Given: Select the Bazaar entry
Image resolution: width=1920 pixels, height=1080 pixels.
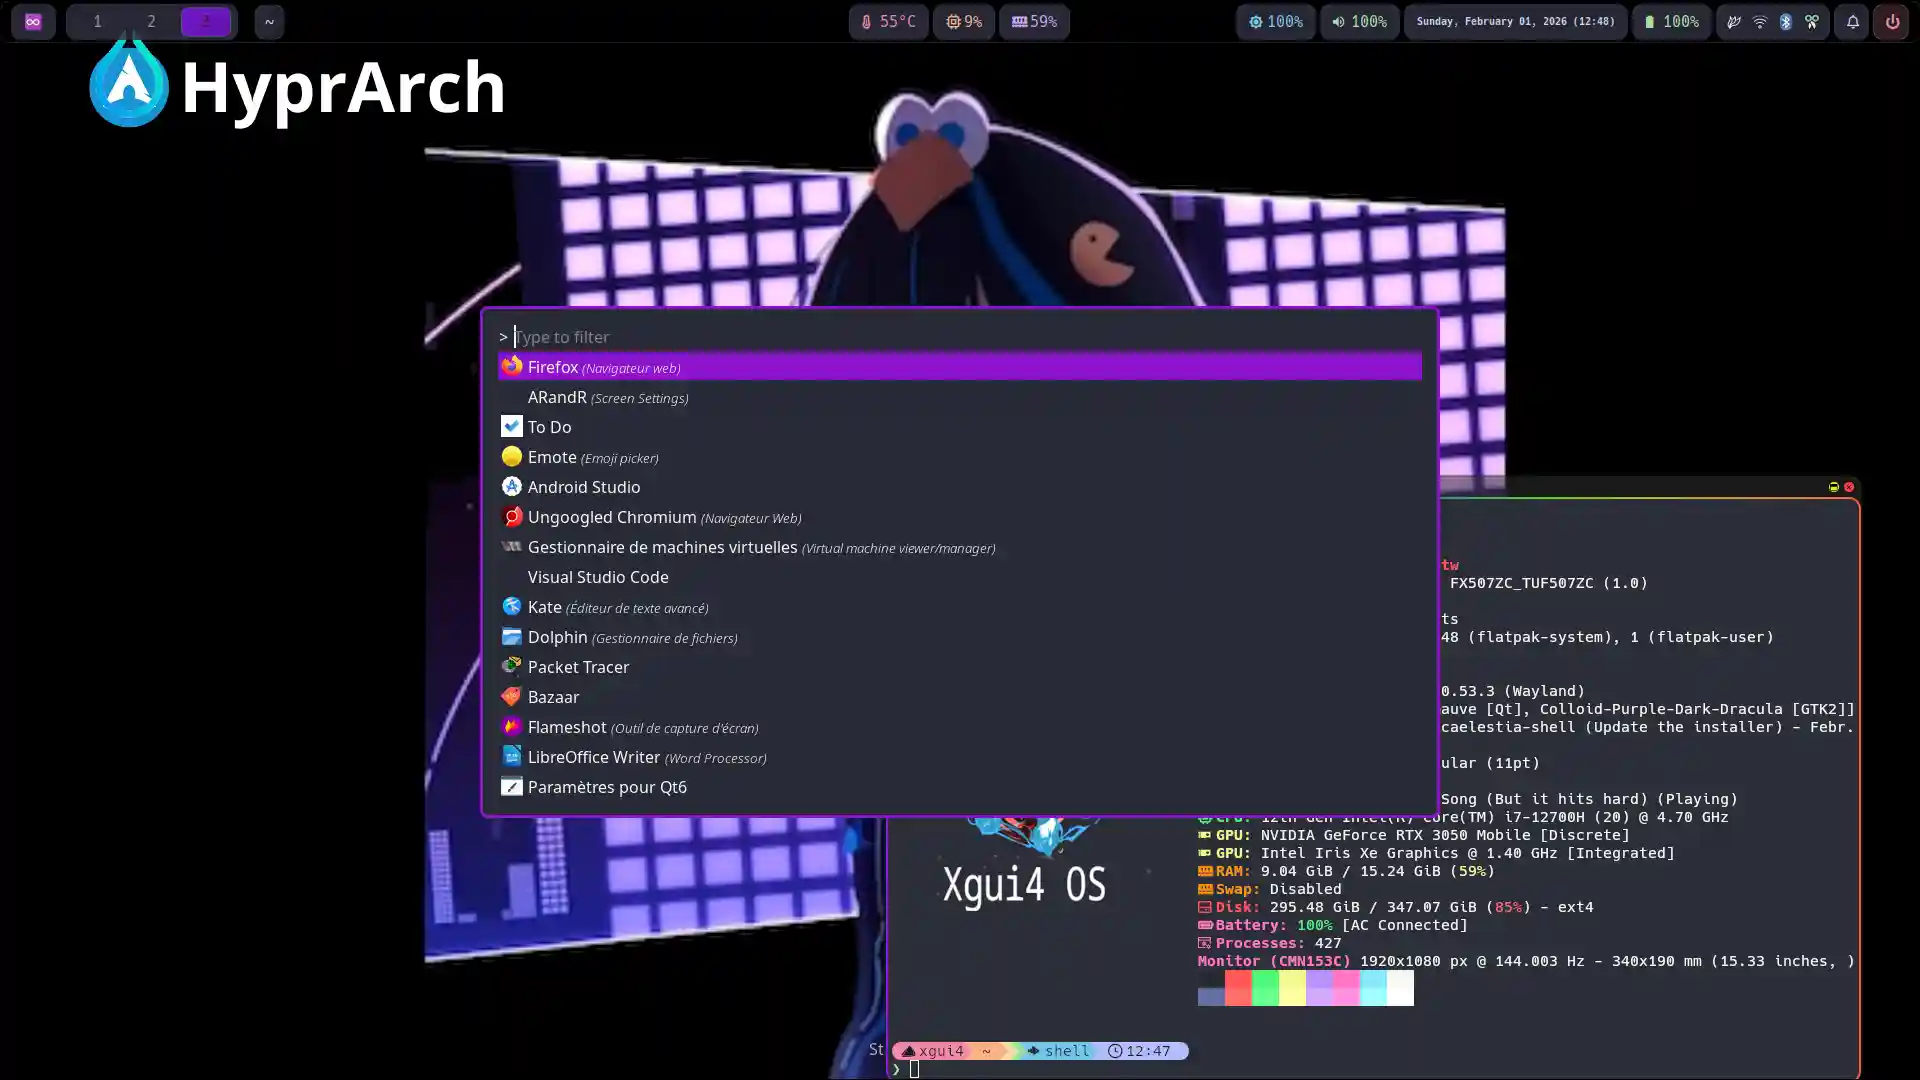Looking at the screenshot, I should click(x=960, y=696).
